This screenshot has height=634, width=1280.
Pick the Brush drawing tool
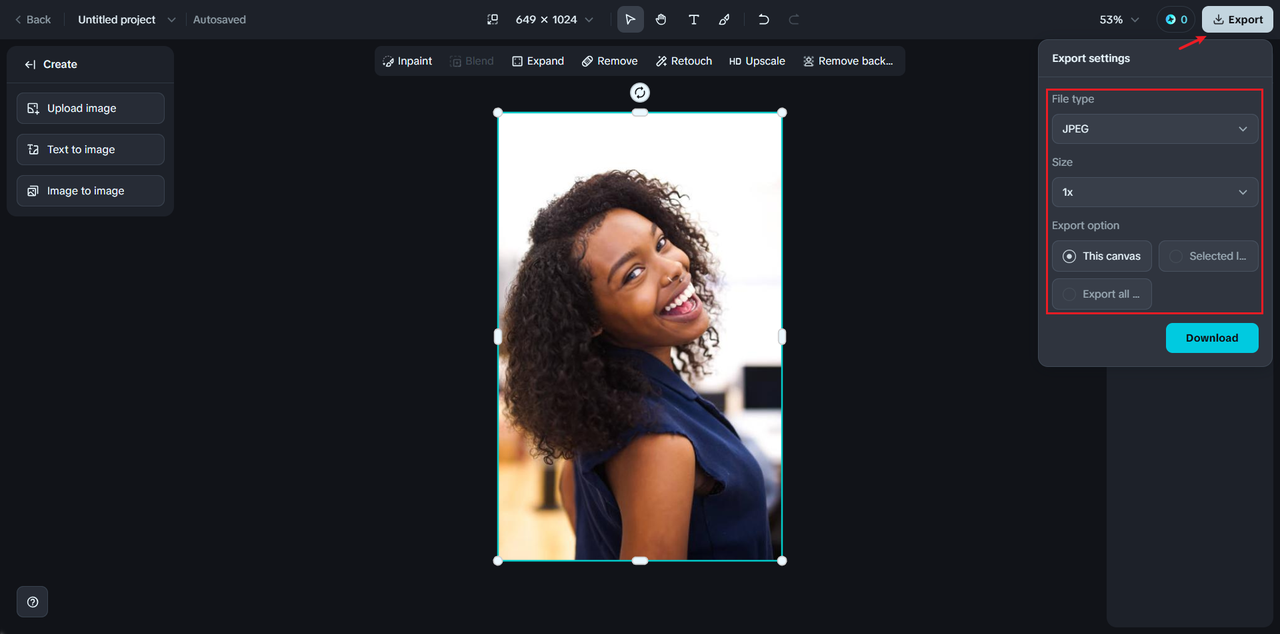pyautogui.click(x=724, y=20)
